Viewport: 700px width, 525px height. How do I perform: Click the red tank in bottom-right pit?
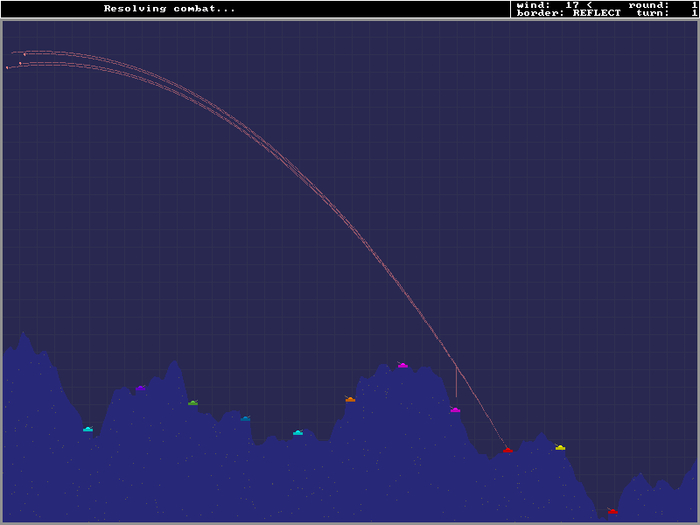612,511
